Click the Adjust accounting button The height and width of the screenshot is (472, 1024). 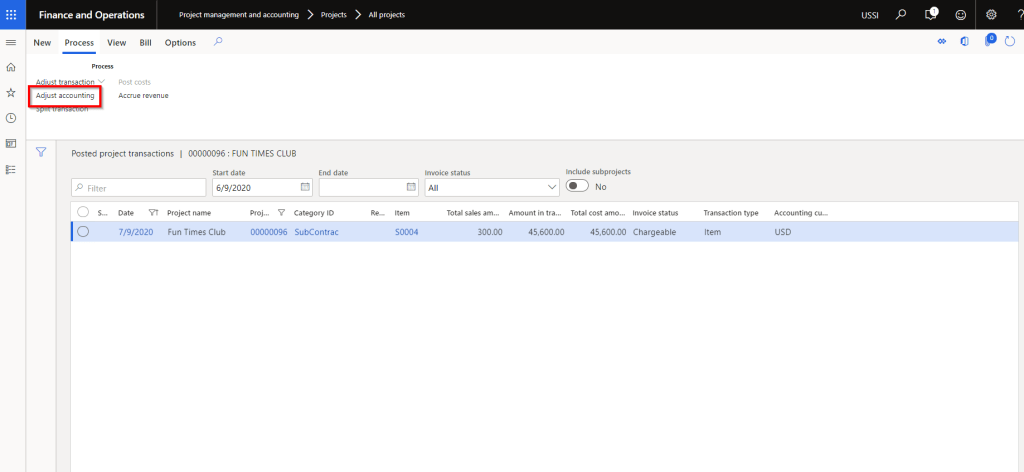[x=65, y=96]
